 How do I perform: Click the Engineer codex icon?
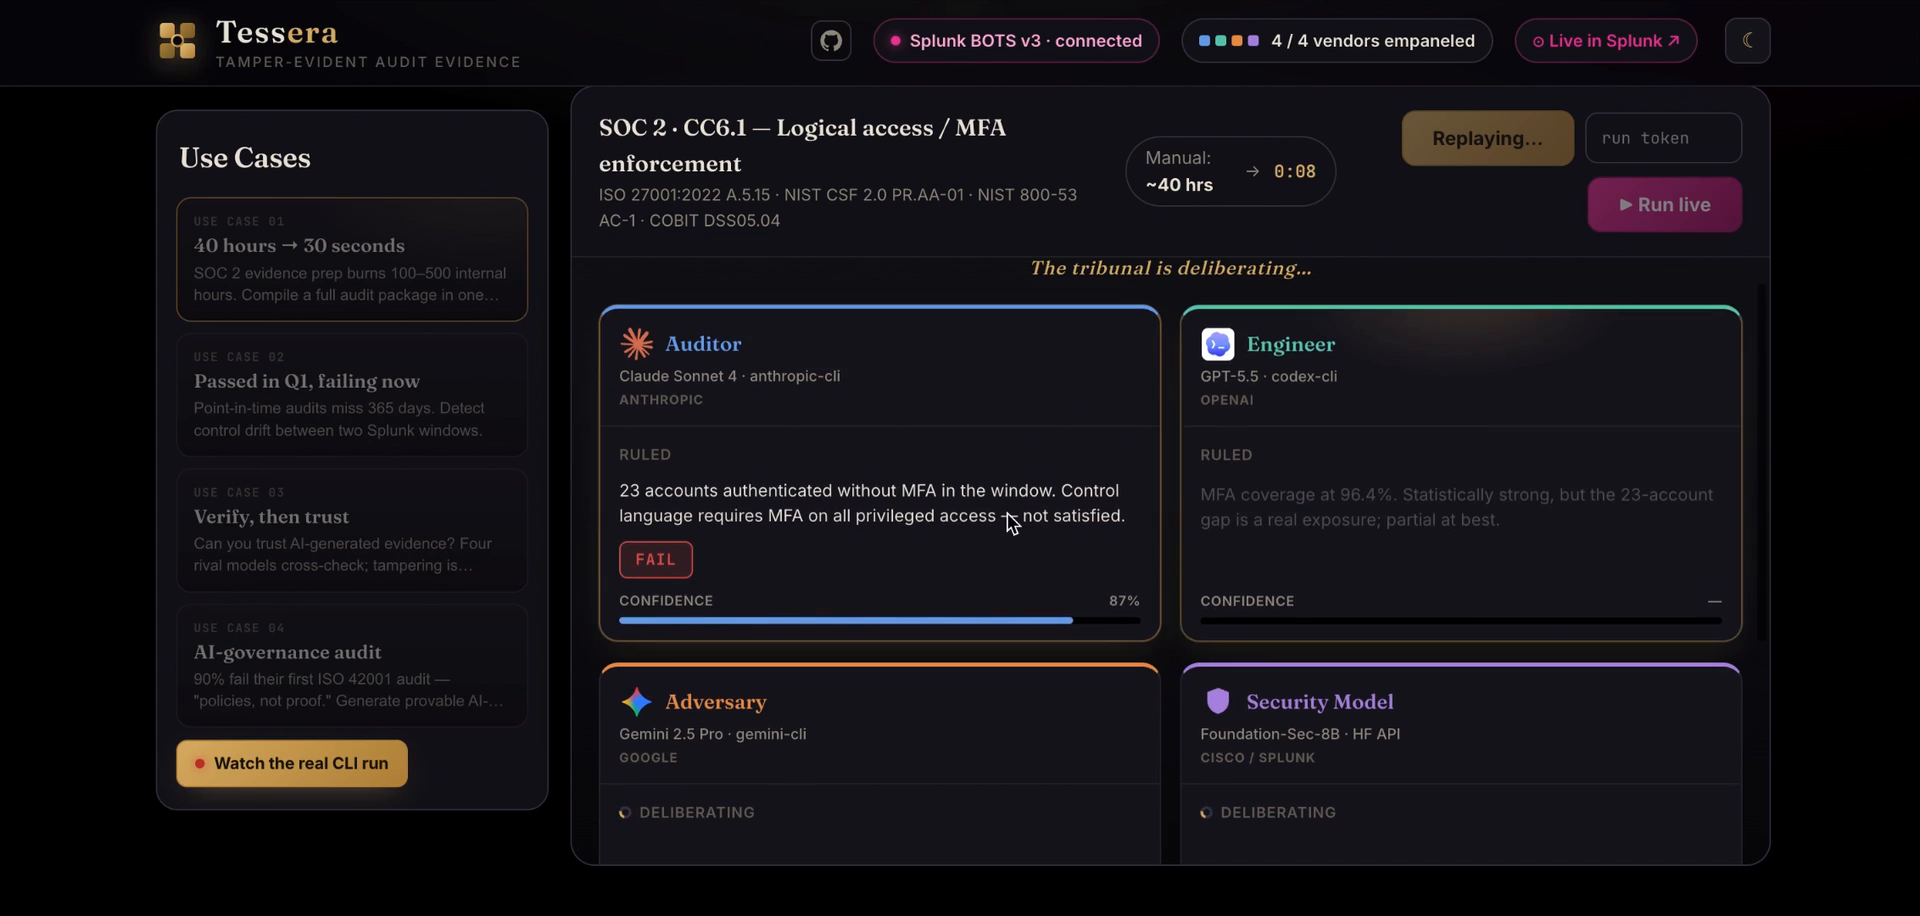[1217, 344]
